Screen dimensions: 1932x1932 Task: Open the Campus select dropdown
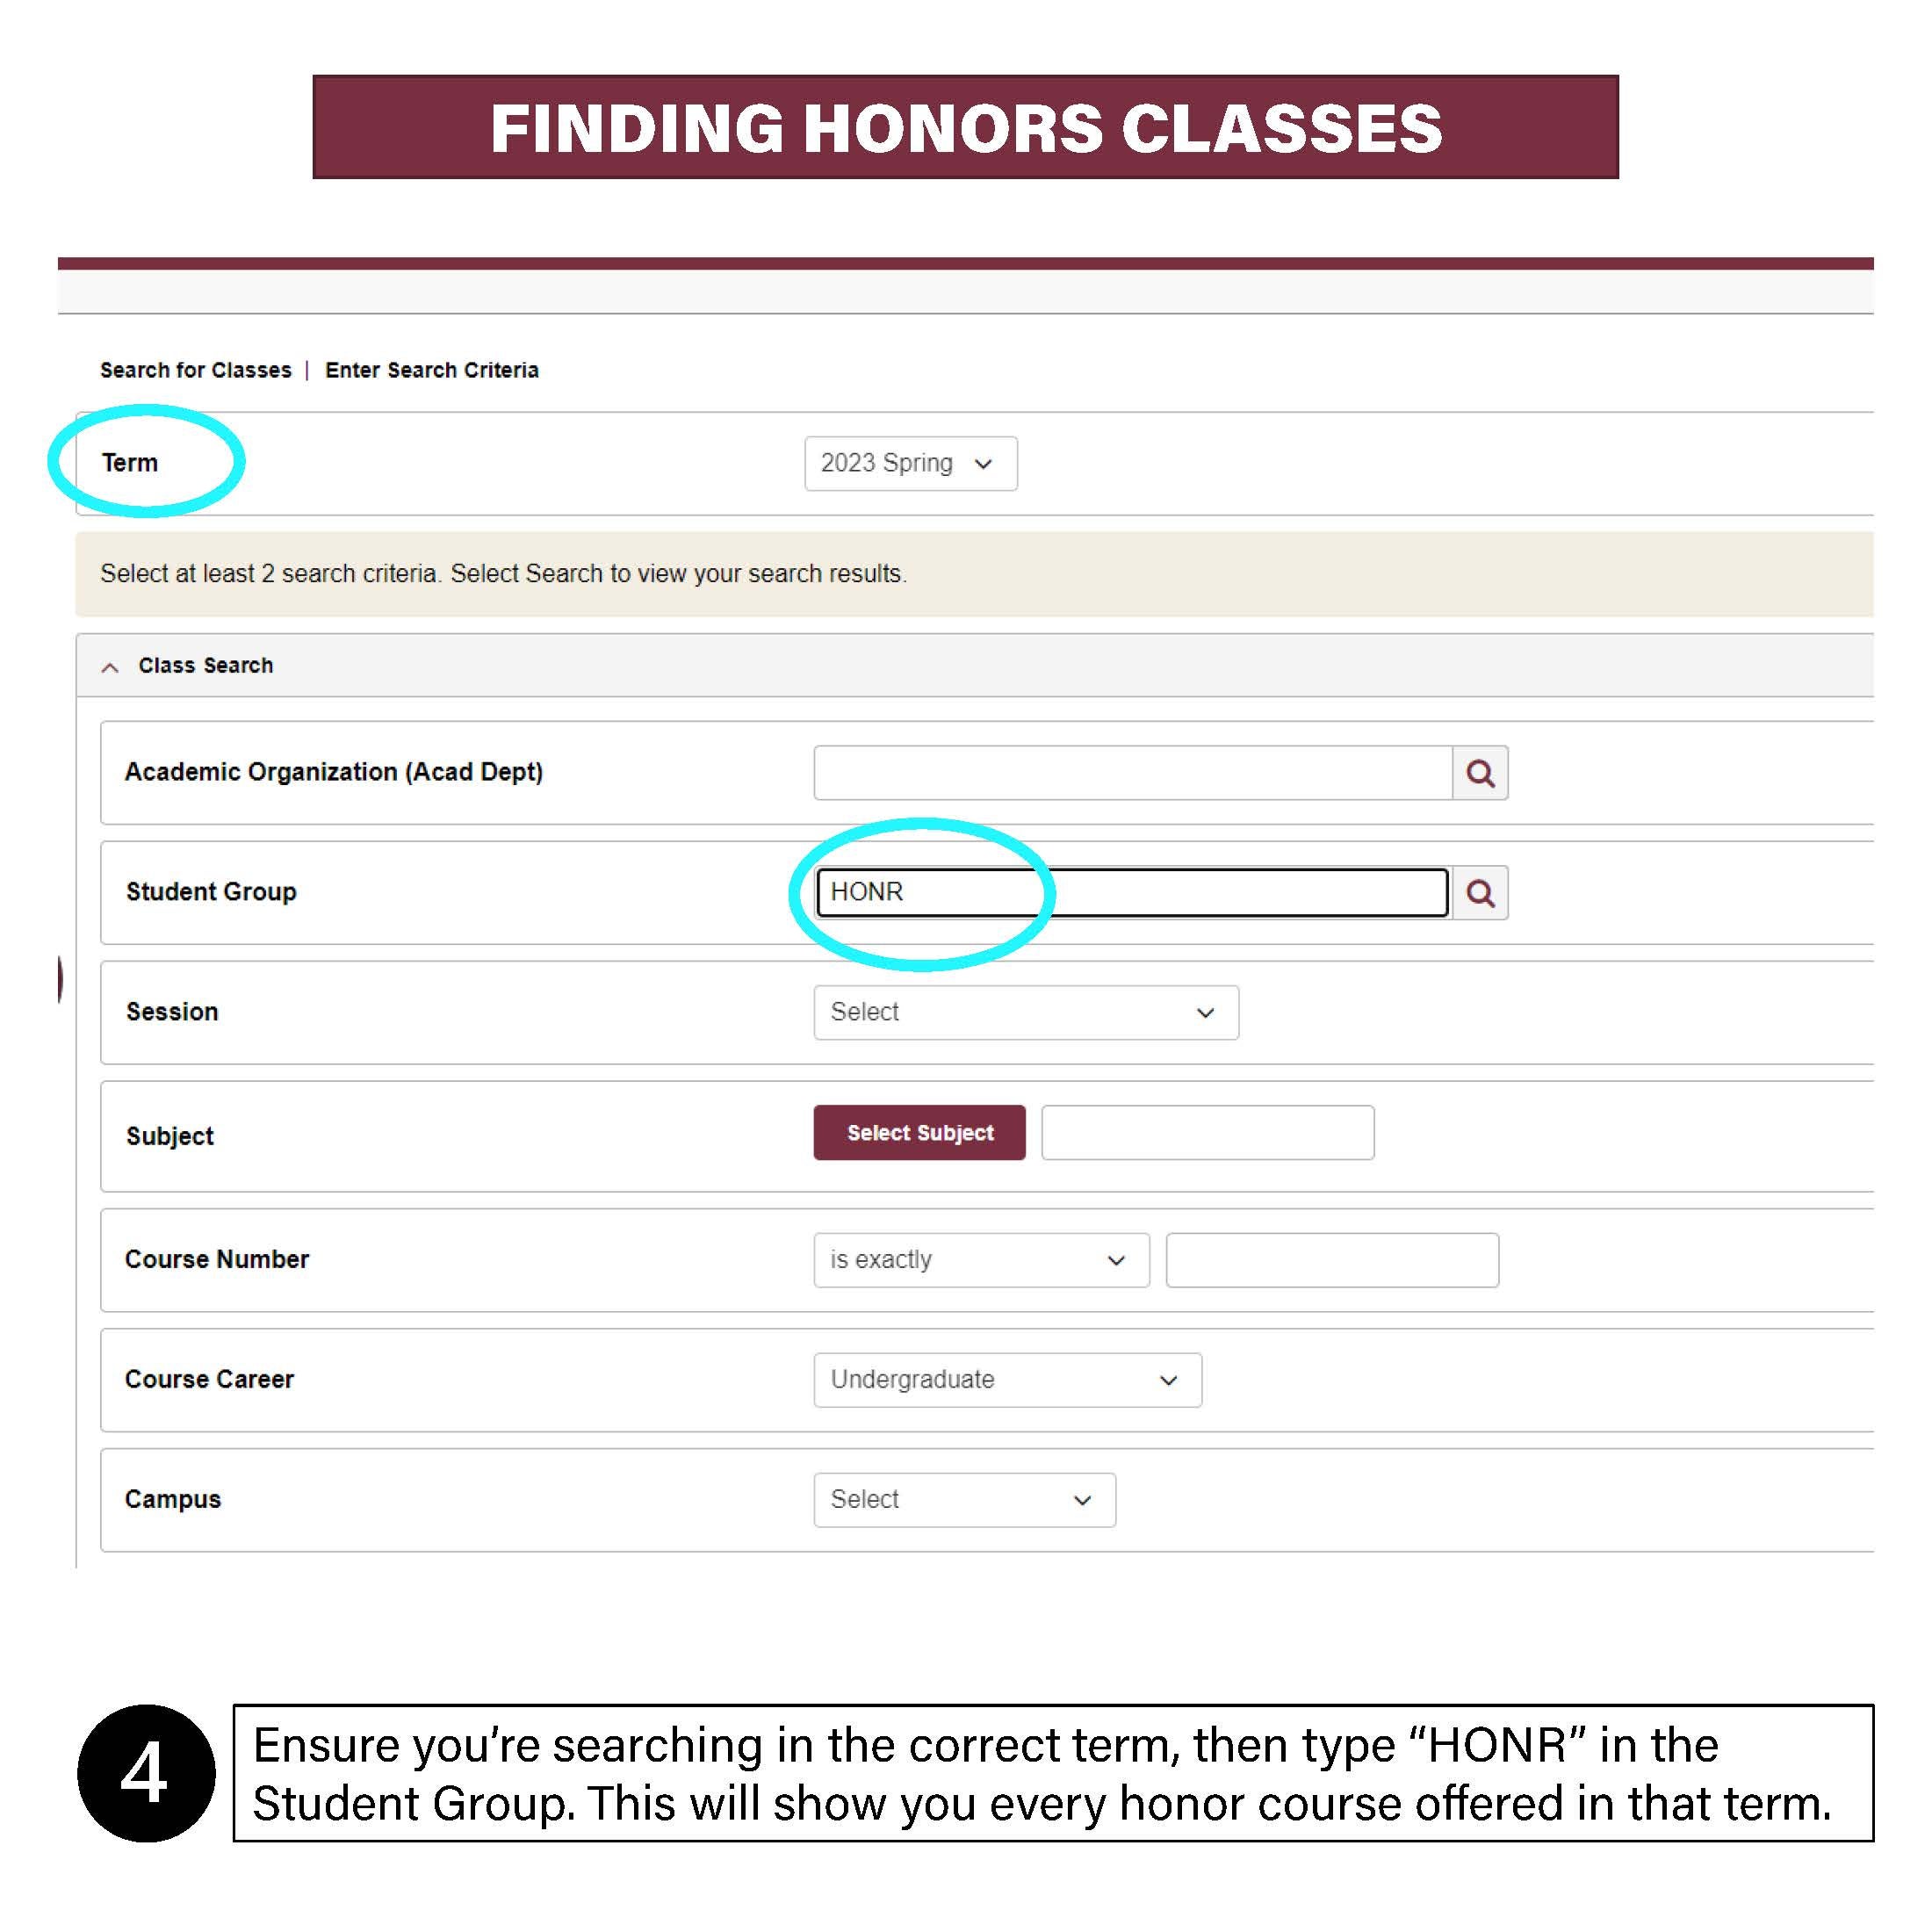964,1500
